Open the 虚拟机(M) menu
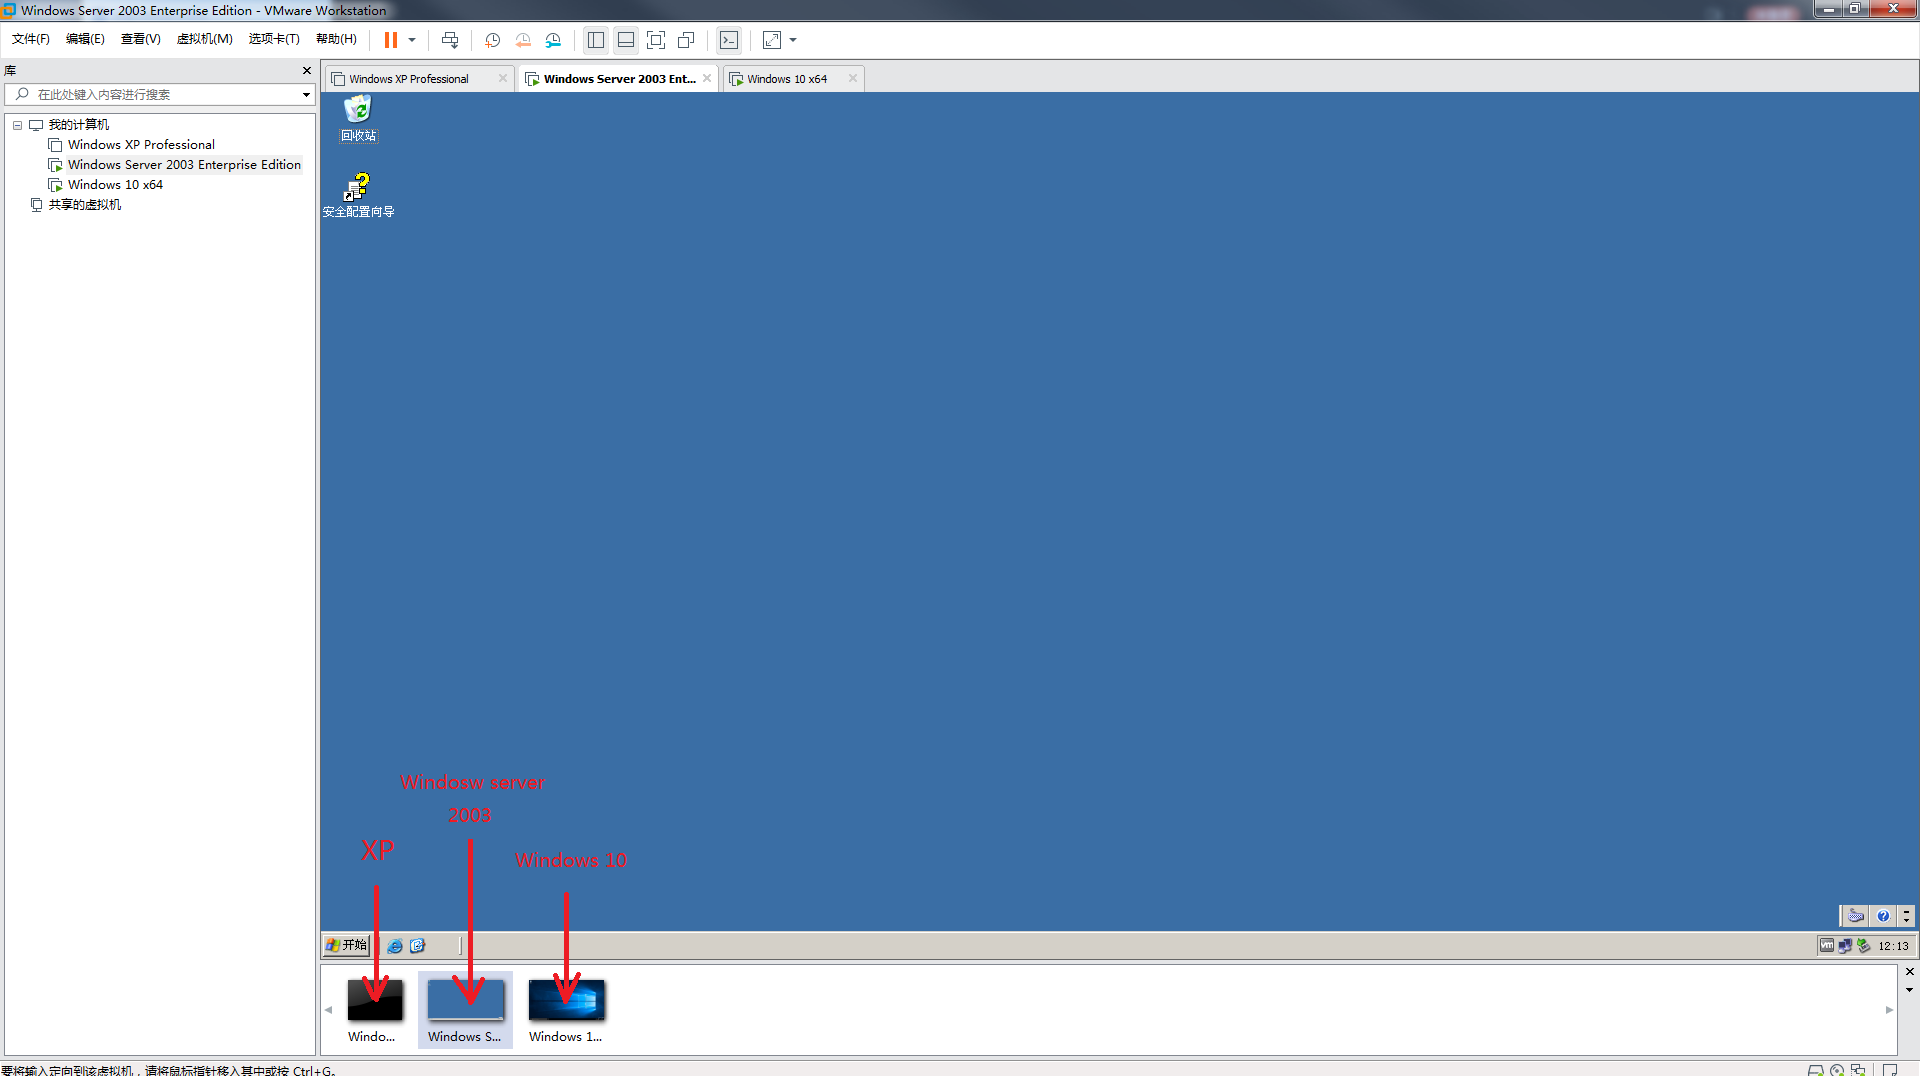Viewport: 1921px width, 1078px height. (x=205, y=39)
